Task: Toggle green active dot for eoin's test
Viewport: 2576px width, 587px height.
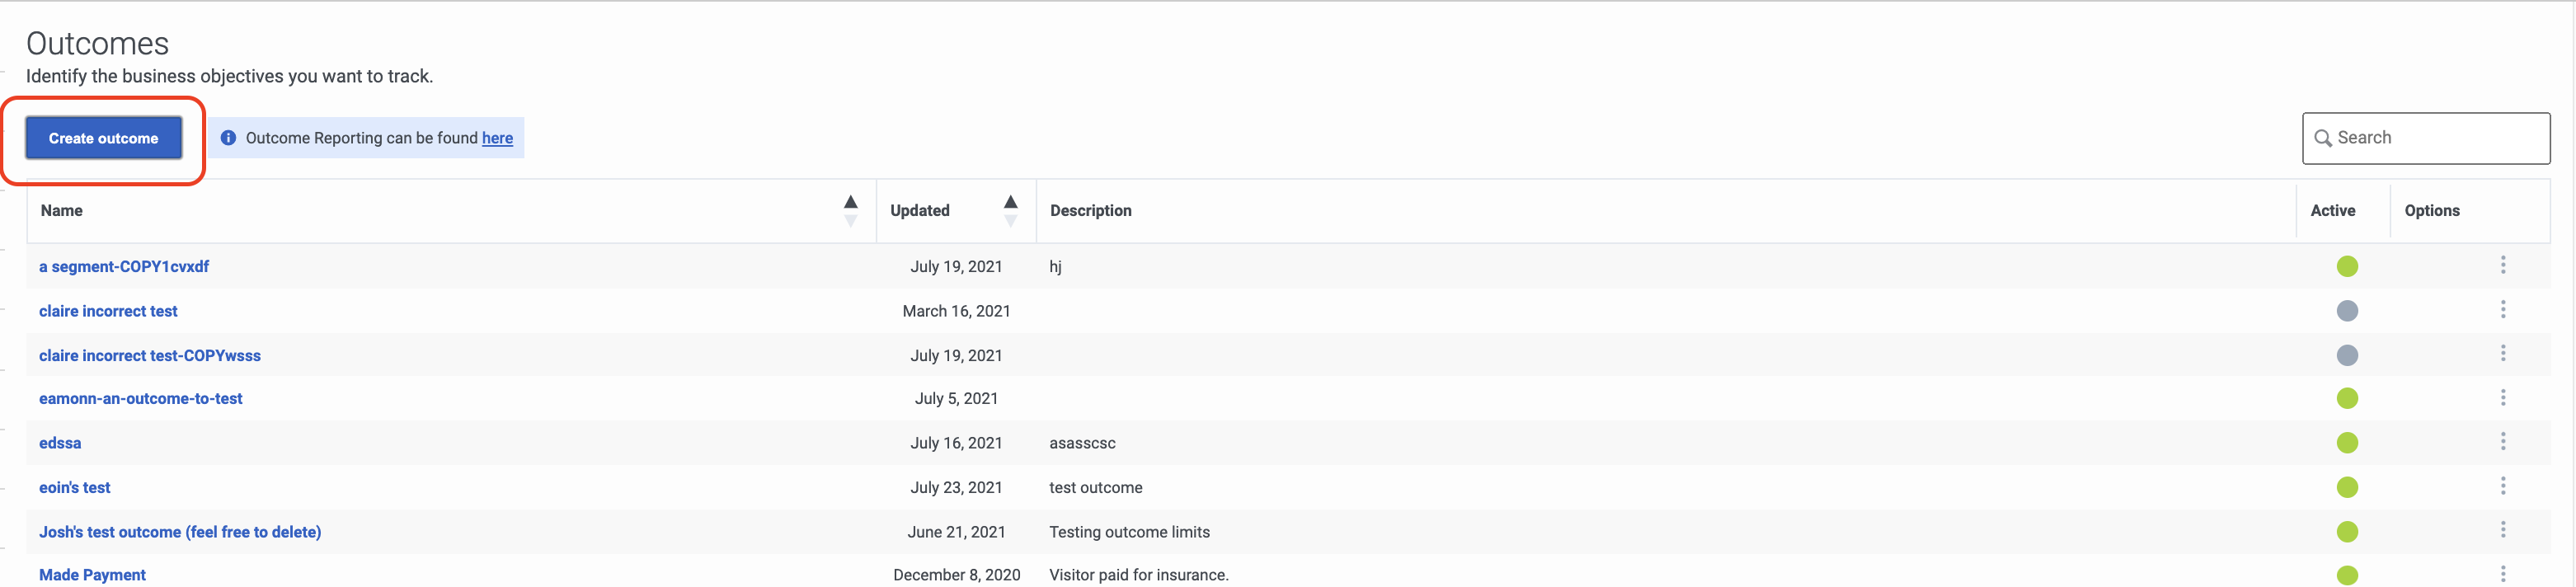Action: tap(2347, 487)
